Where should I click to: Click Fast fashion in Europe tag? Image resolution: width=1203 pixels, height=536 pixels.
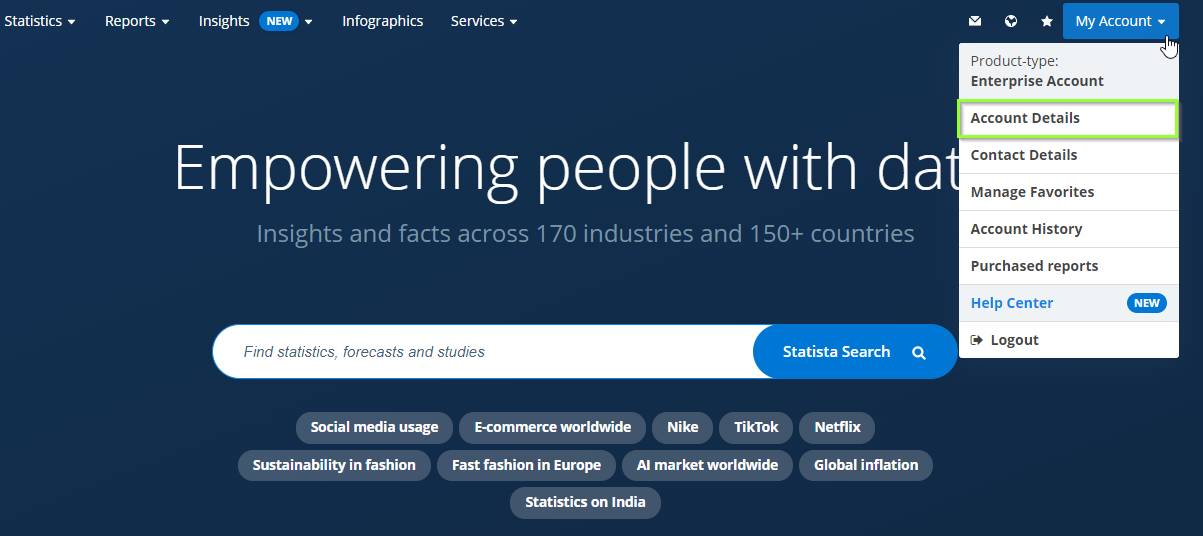pyautogui.click(x=526, y=465)
